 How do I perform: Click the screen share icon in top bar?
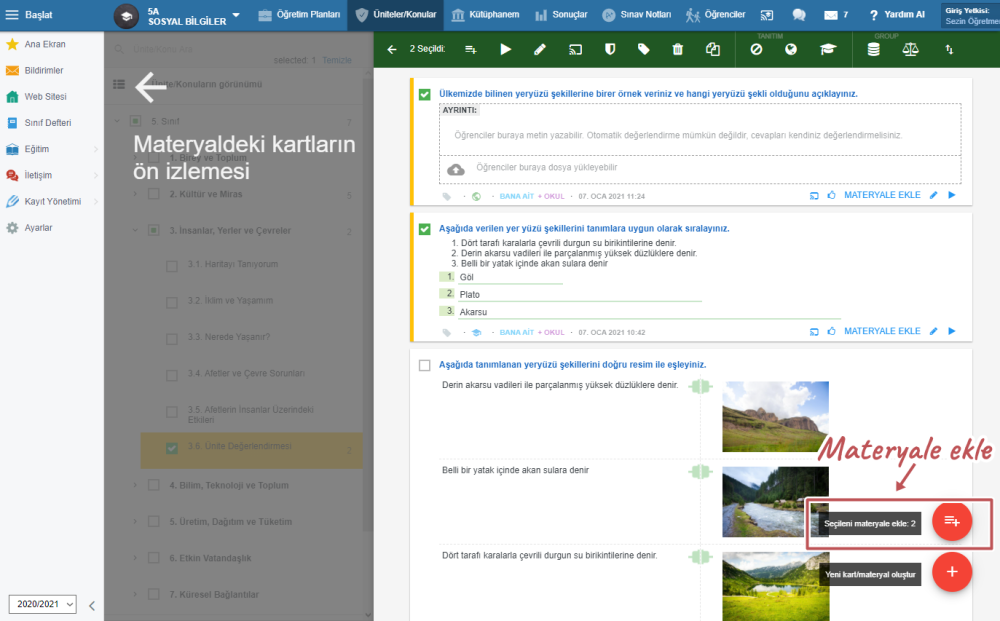point(767,15)
